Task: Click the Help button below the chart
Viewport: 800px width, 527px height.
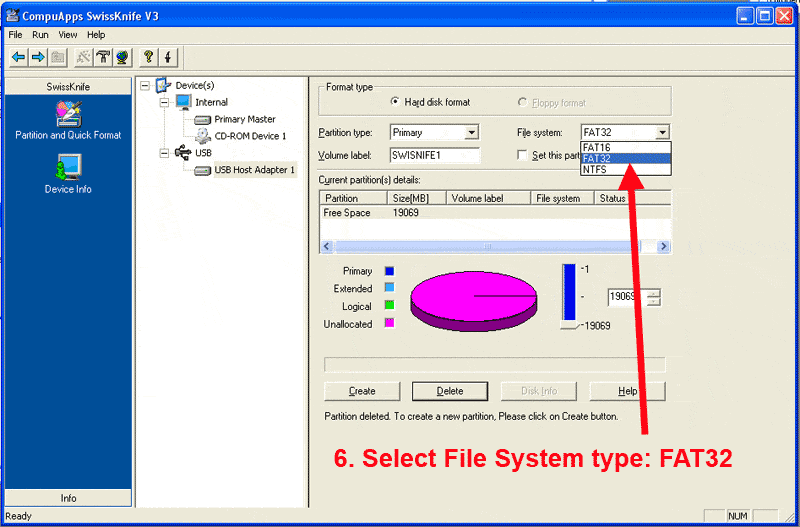Action: pyautogui.click(x=628, y=391)
